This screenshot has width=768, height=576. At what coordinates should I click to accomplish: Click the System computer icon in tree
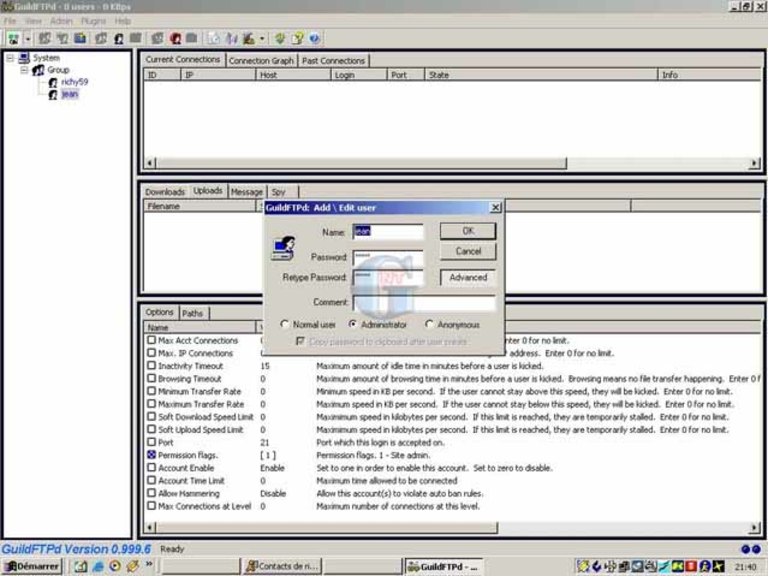click(x=24, y=58)
